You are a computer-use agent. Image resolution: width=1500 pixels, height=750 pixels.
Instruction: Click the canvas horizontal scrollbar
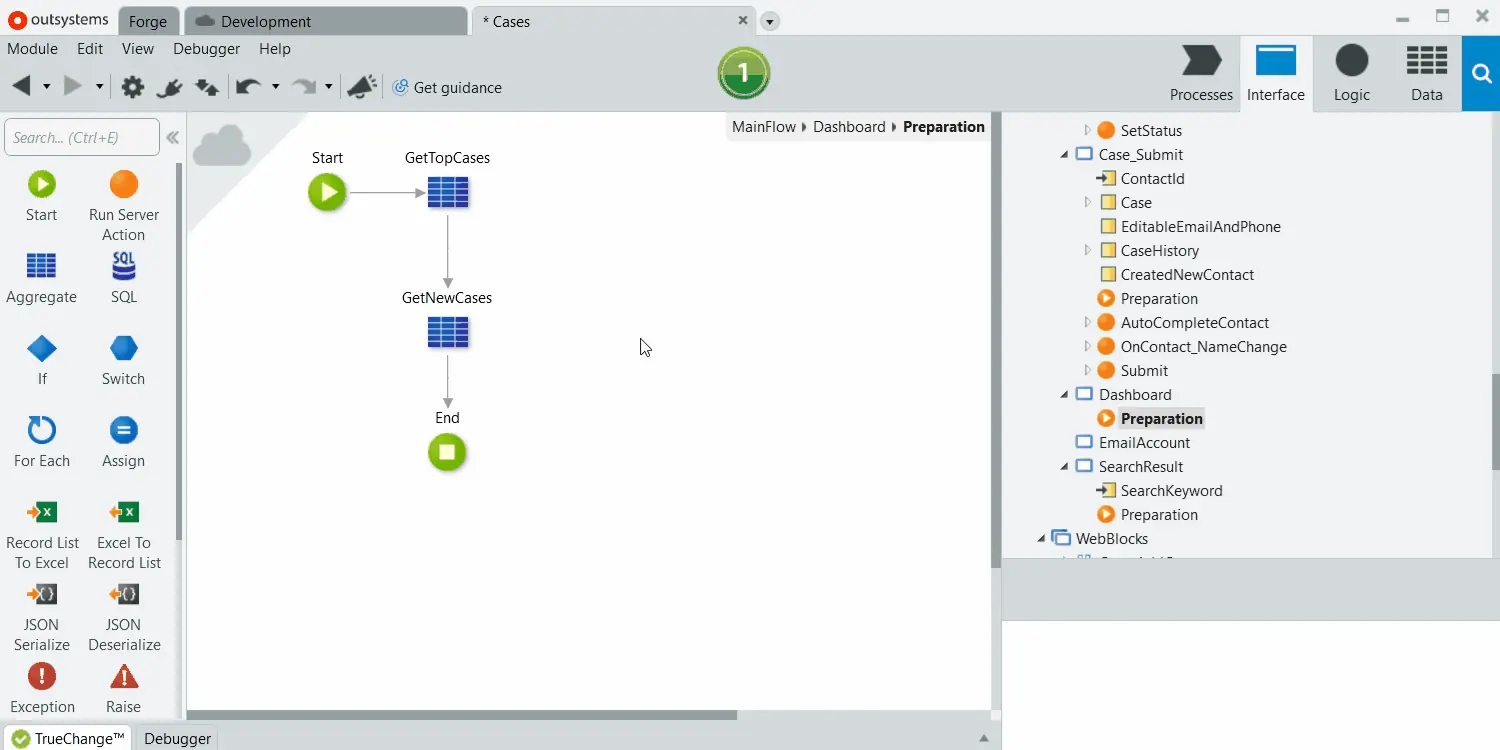pos(462,715)
